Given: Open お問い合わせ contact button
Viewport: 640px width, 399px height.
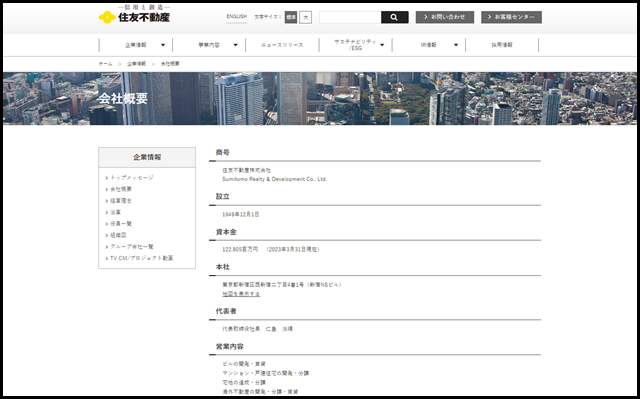Looking at the screenshot, I should point(445,17).
